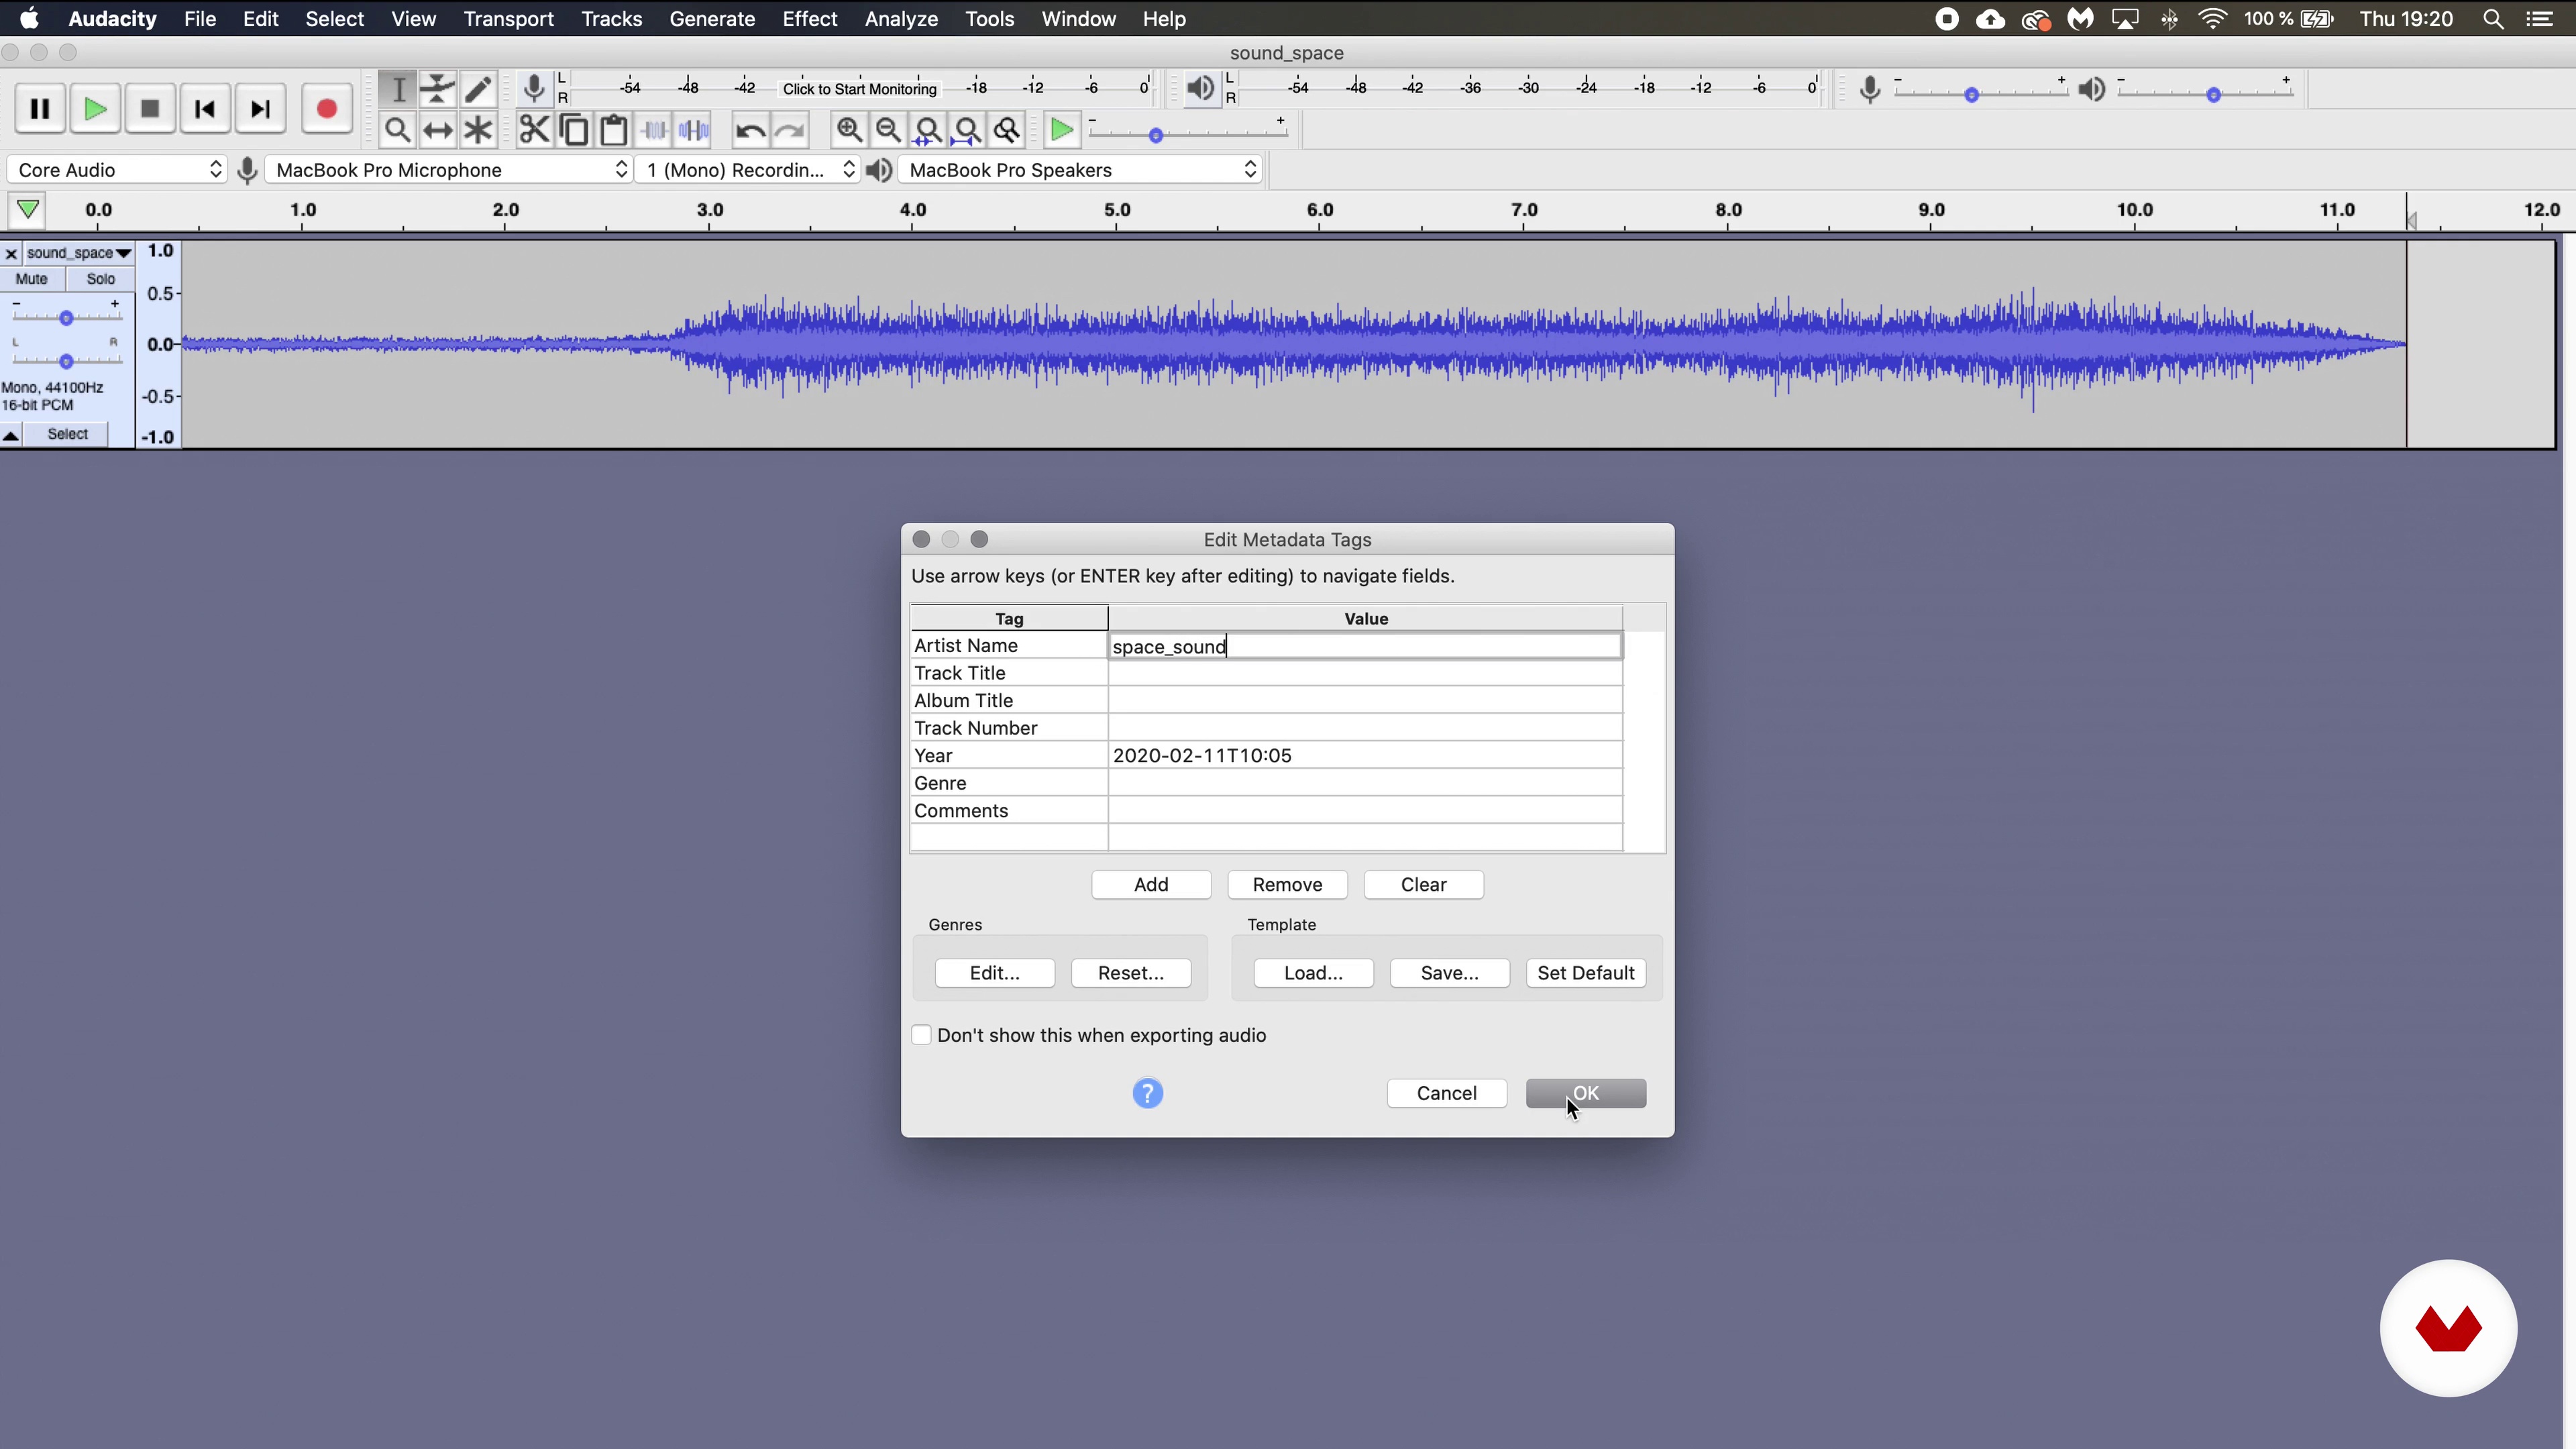Open the Effect menu
This screenshot has height=1449, width=2576.
[x=809, y=19]
